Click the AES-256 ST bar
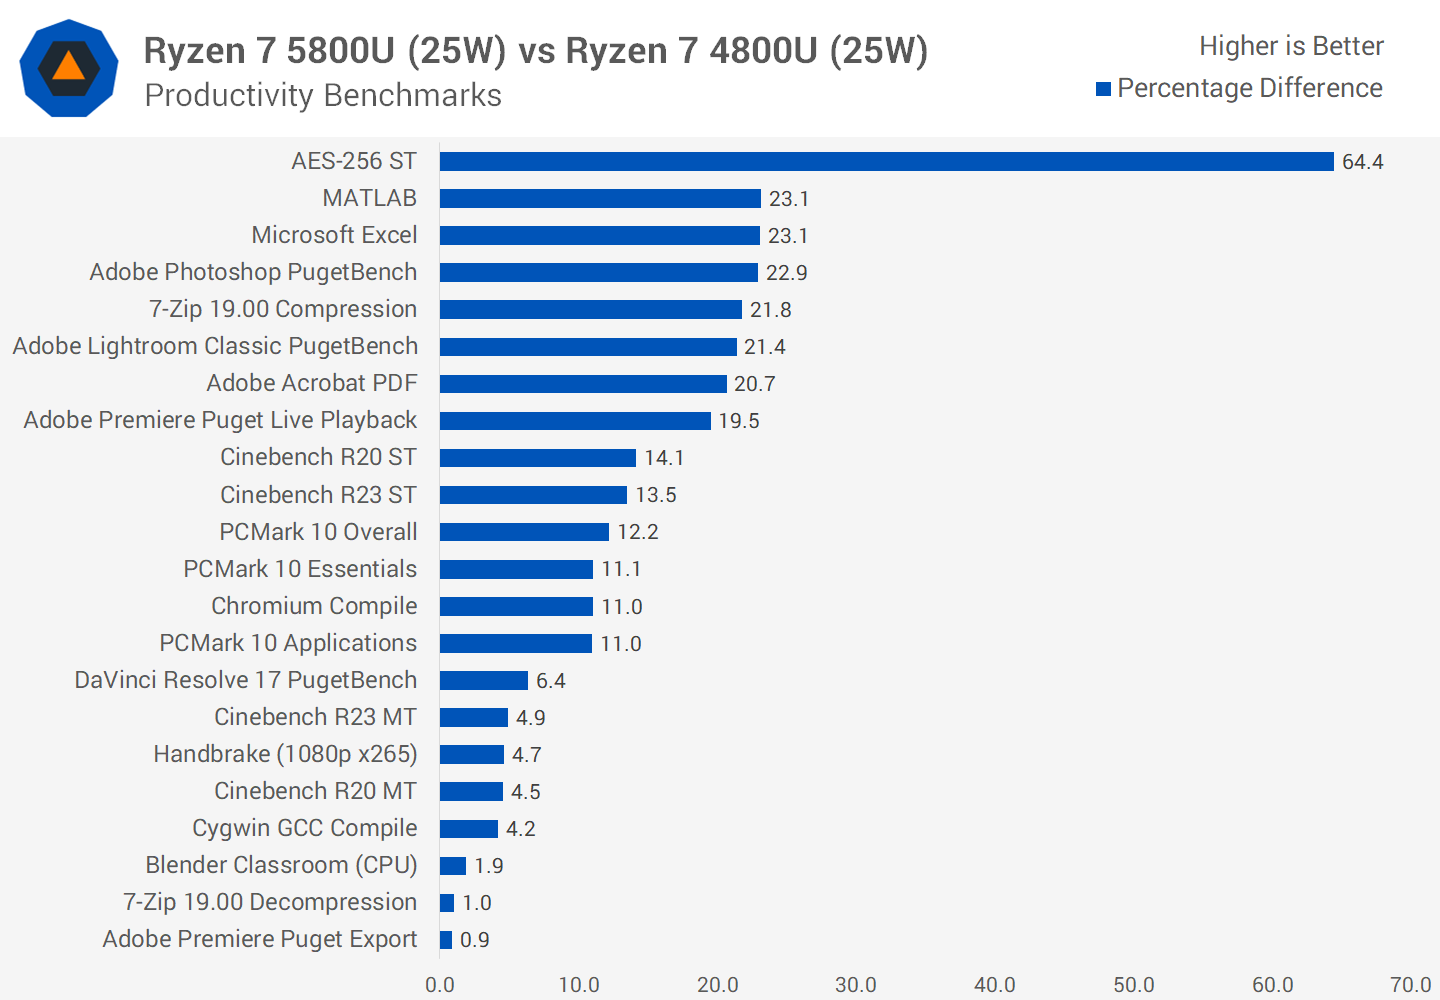Image resolution: width=1440 pixels, height=1000 pixels. (887, 162)
